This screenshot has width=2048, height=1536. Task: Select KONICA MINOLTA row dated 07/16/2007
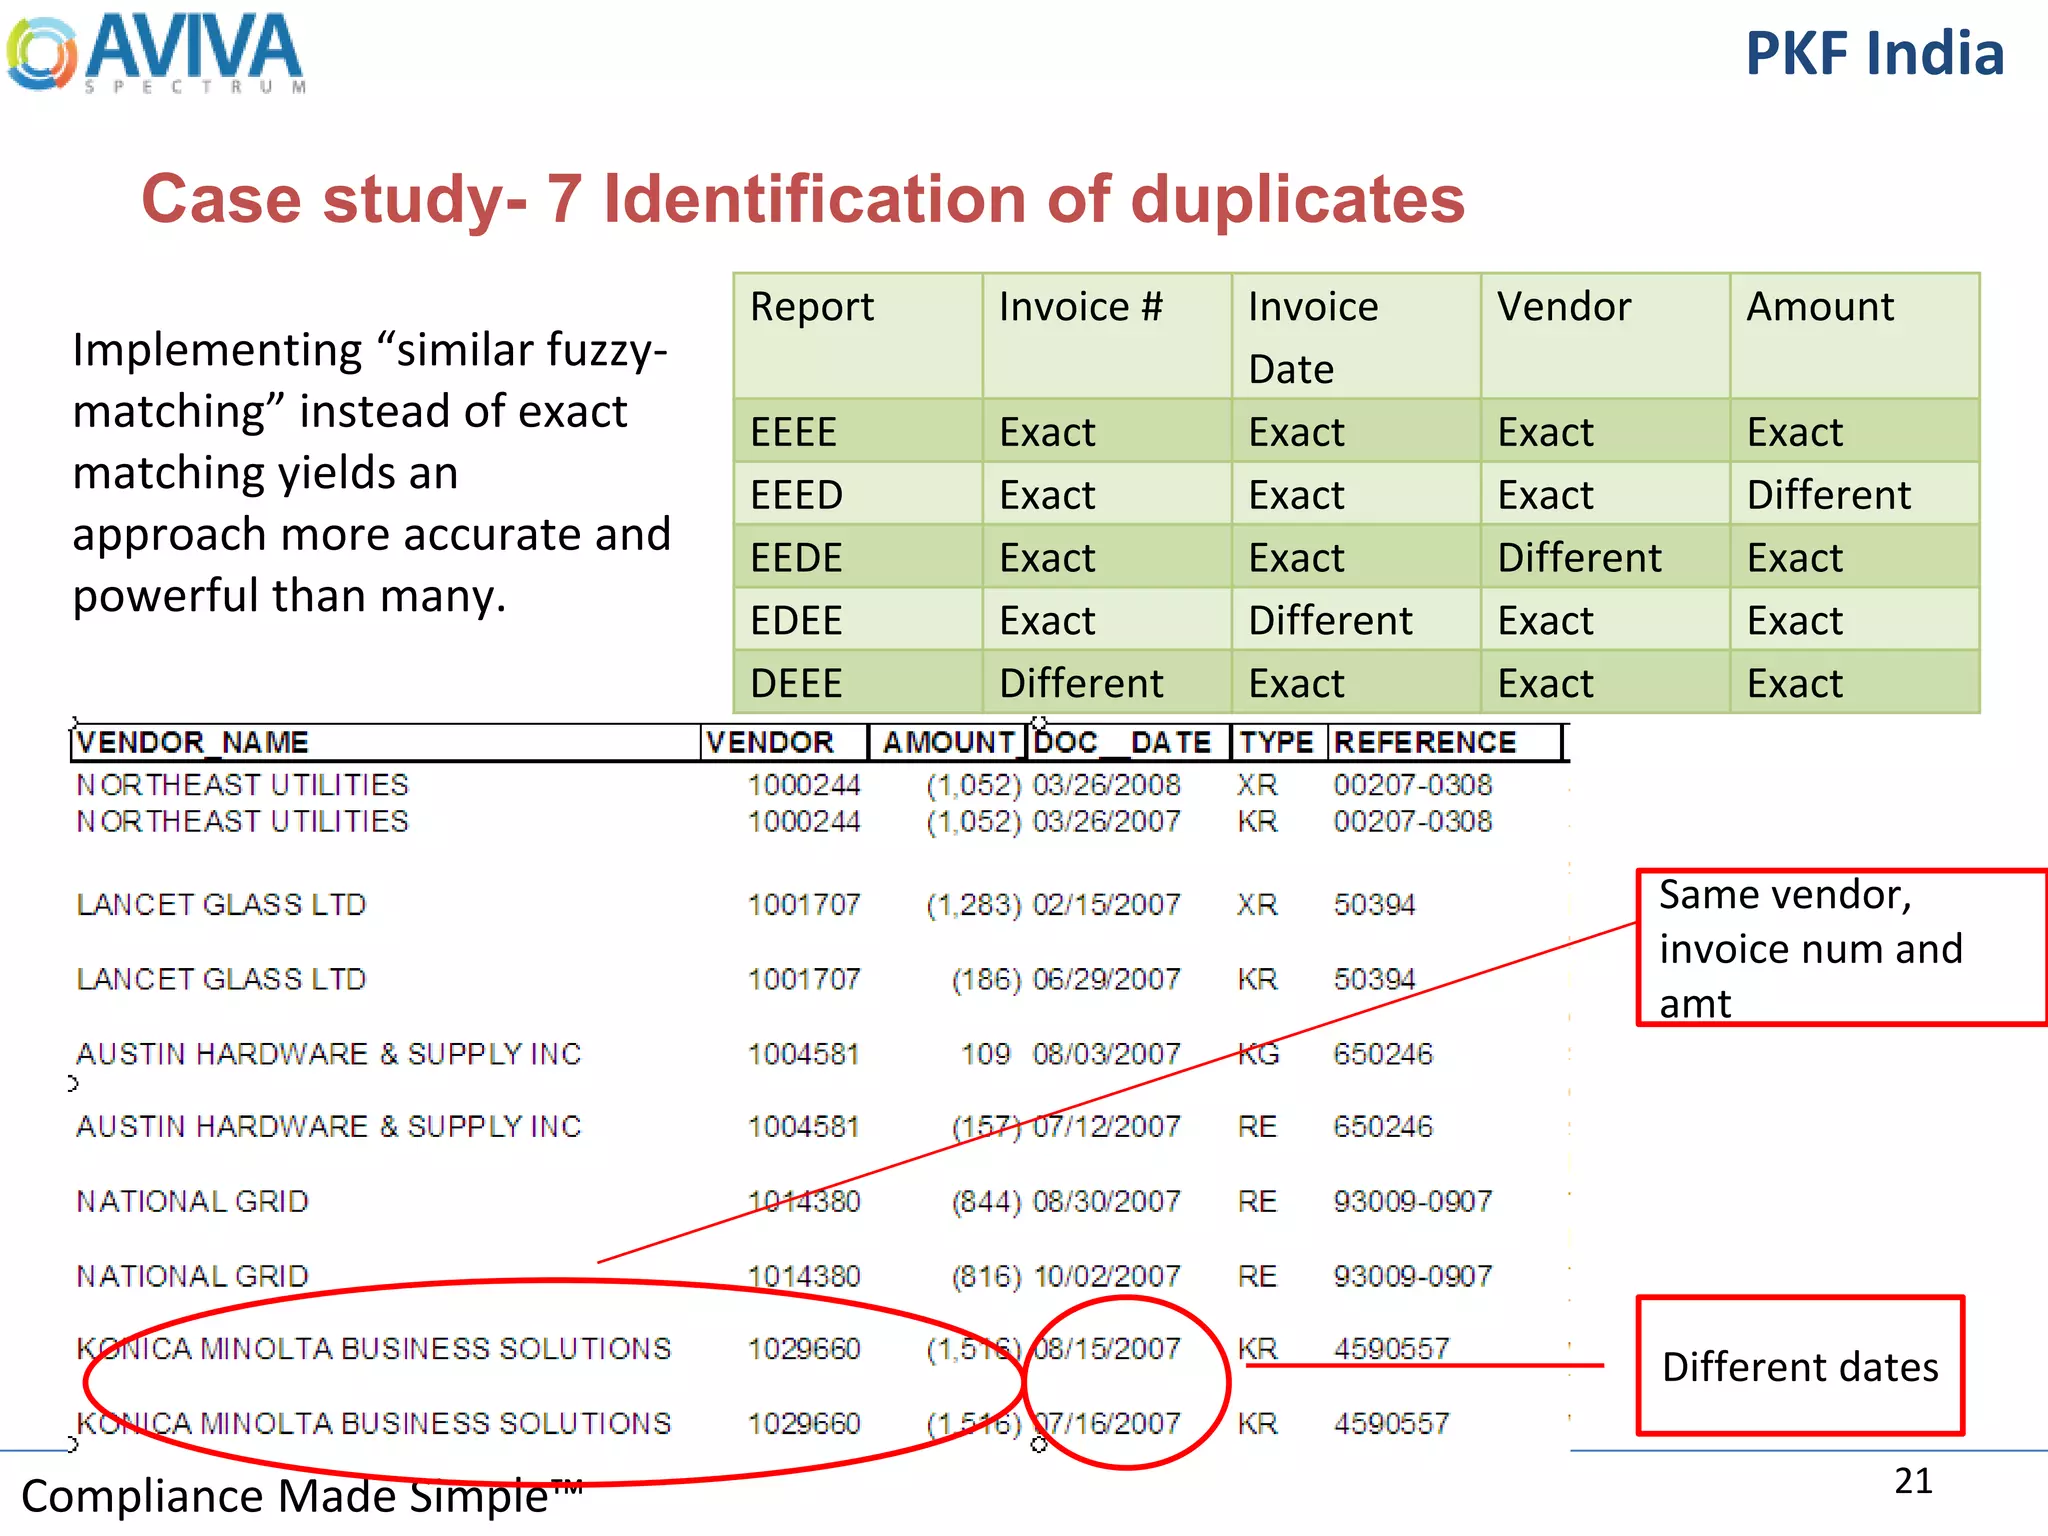763,1424
